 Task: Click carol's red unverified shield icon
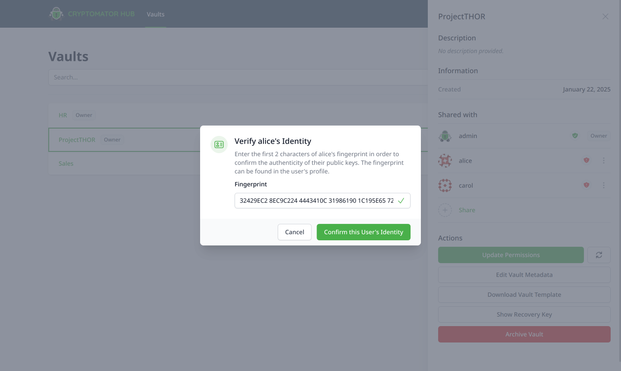tap(586, 185)
